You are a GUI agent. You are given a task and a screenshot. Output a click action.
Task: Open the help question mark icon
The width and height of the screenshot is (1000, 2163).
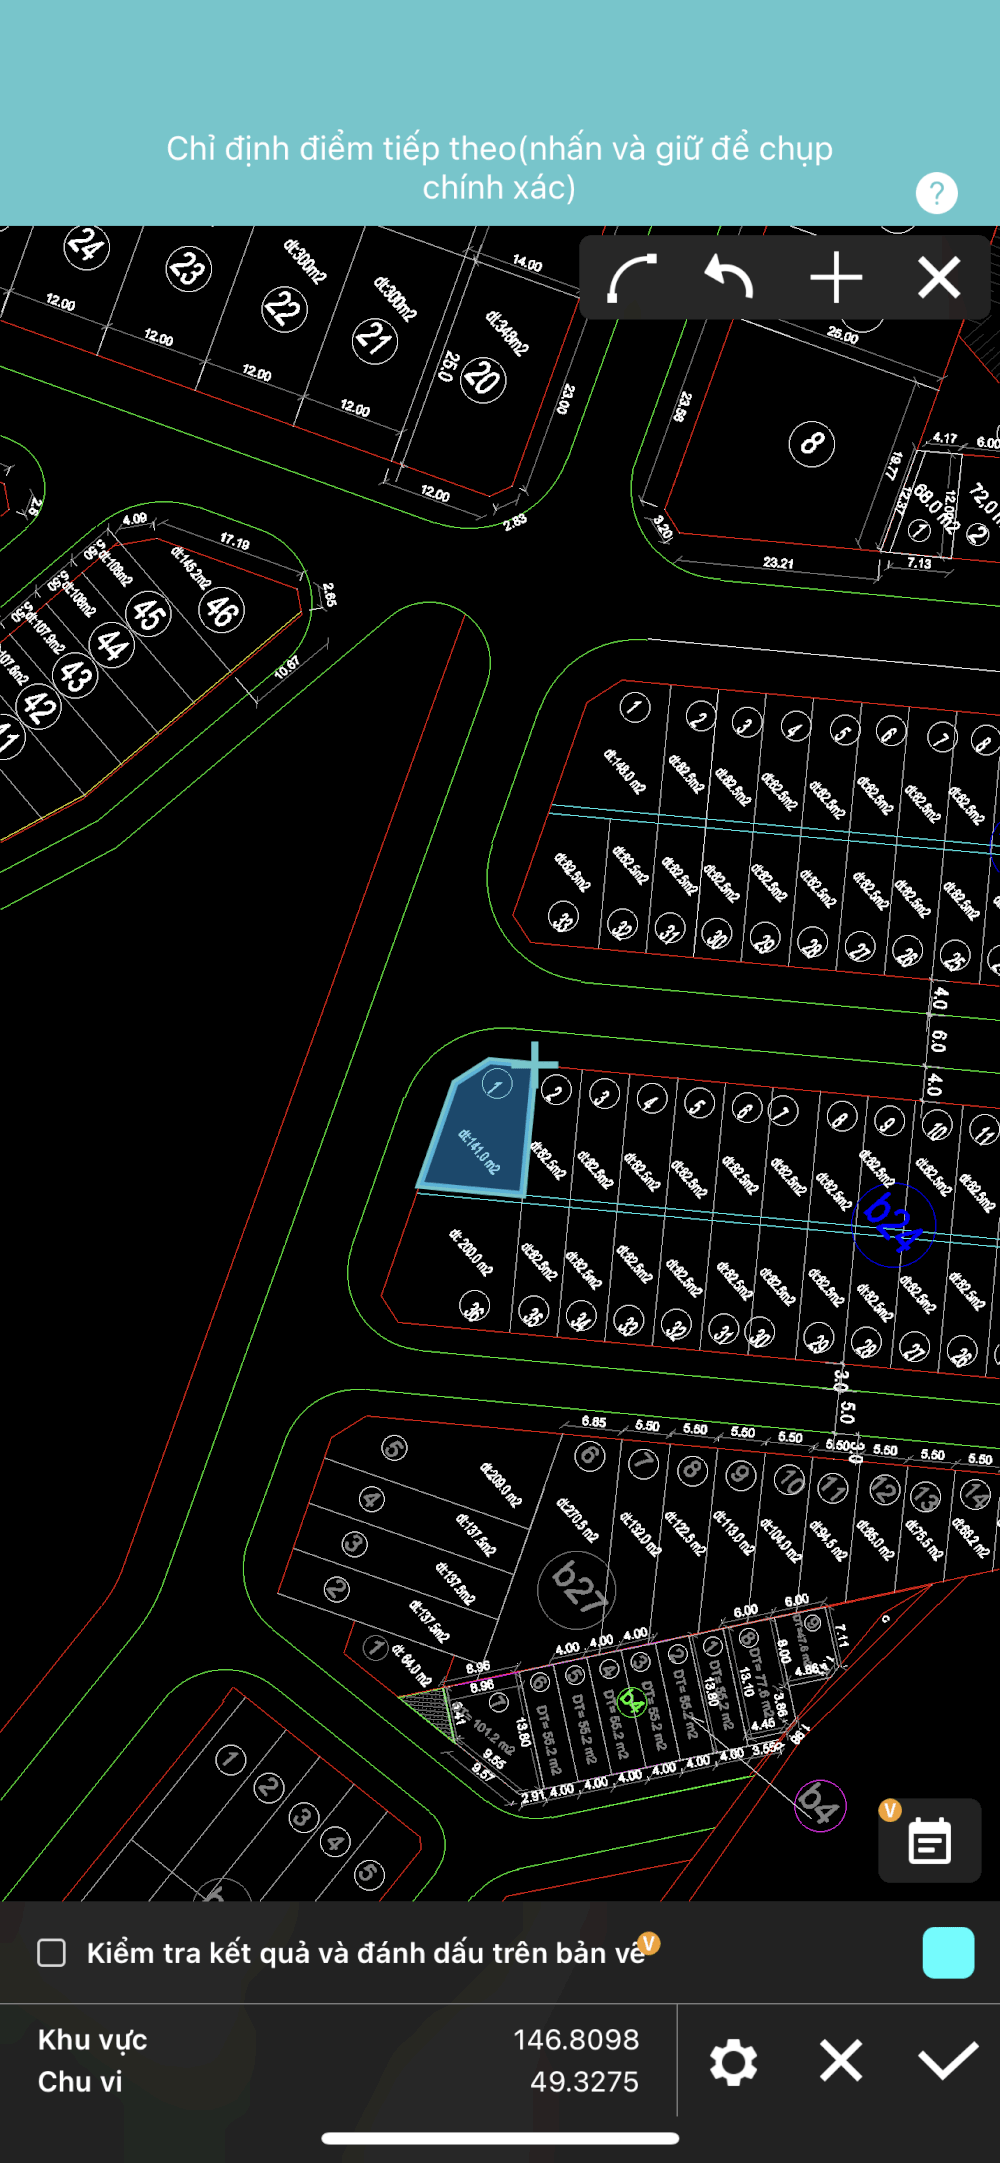coord(936,193)
